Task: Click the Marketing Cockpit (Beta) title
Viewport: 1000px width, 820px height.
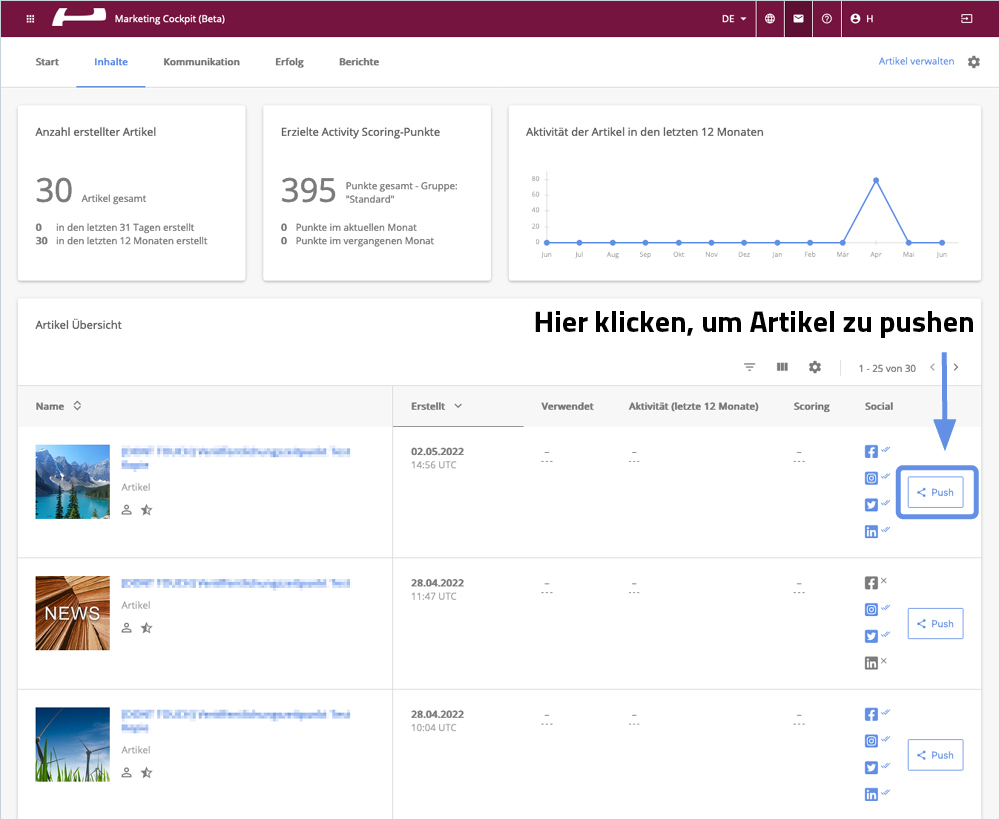Action: pos(170,18)
